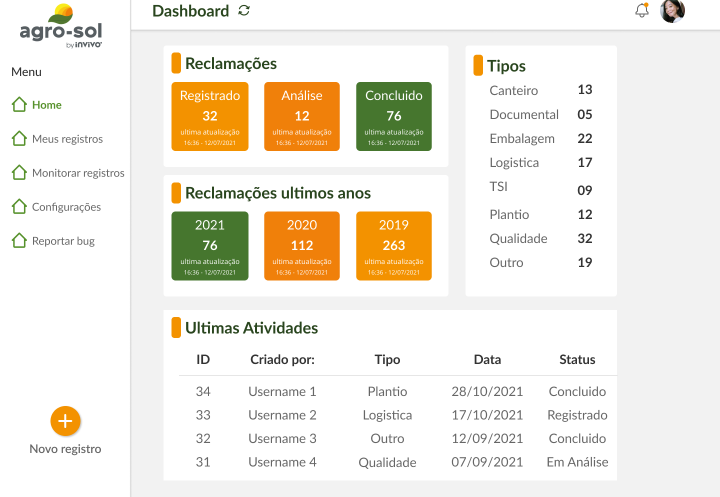Refresh the Dashboard with the reload icon
The image size is (720, 497).
coord(244,11)
